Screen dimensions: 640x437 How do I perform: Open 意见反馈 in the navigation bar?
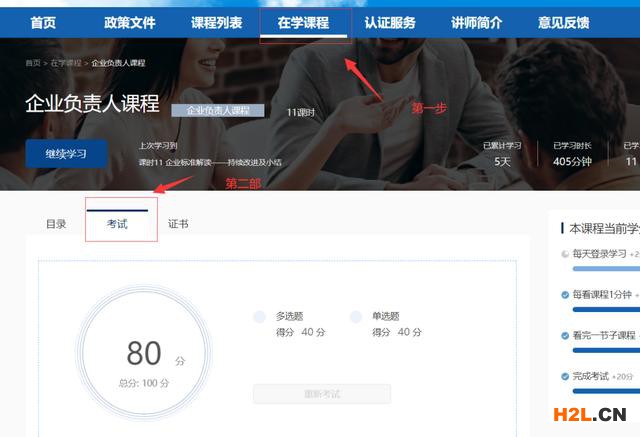tap(564, 22)
